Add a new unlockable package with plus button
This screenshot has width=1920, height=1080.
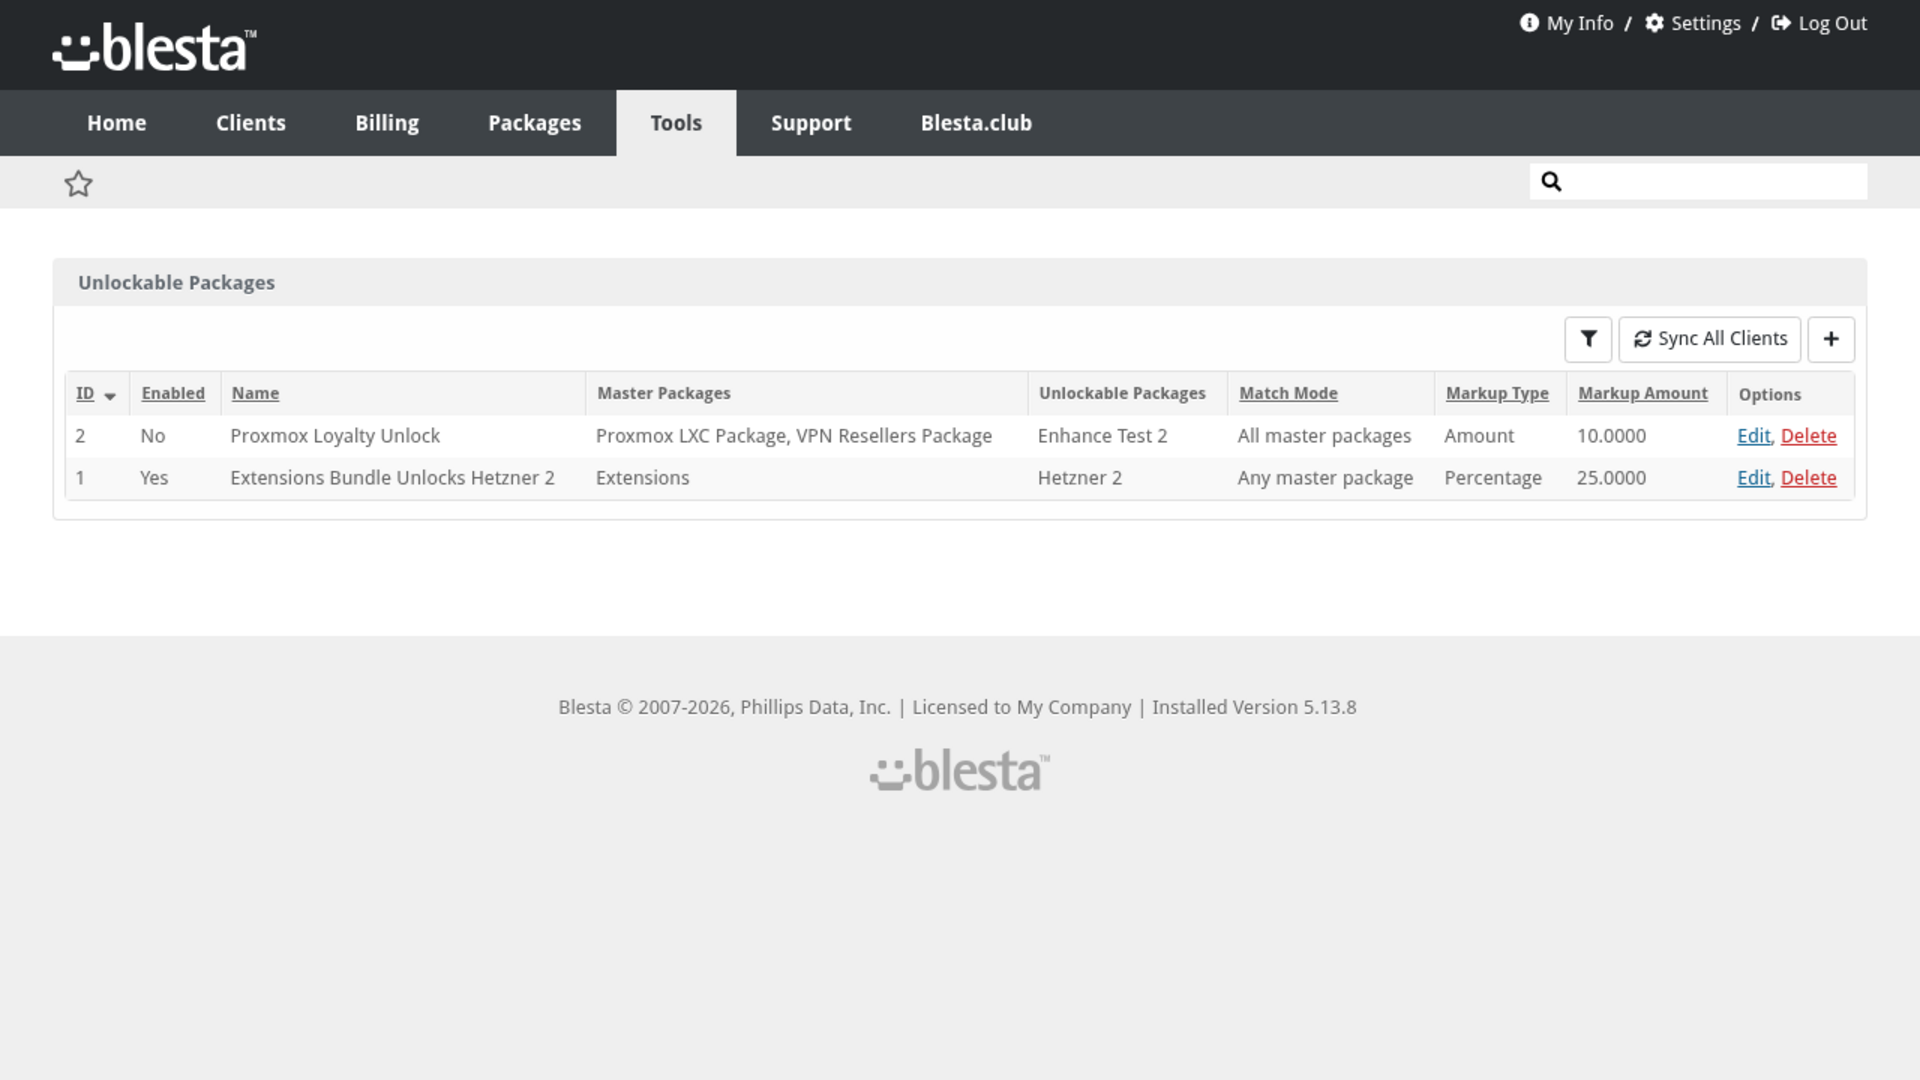coord(1831,339)
